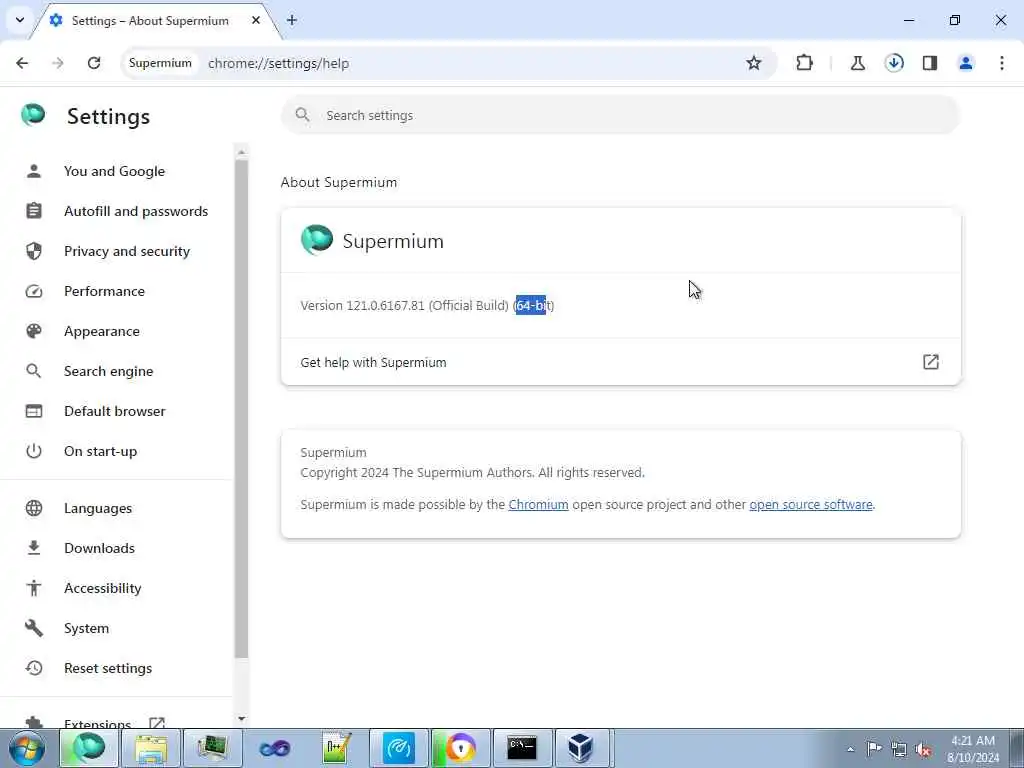The height and width of the screenshot is (768, 1024).
Task: Open the colorful keyhole browser taskbar icon
Action: pos(460,748)
